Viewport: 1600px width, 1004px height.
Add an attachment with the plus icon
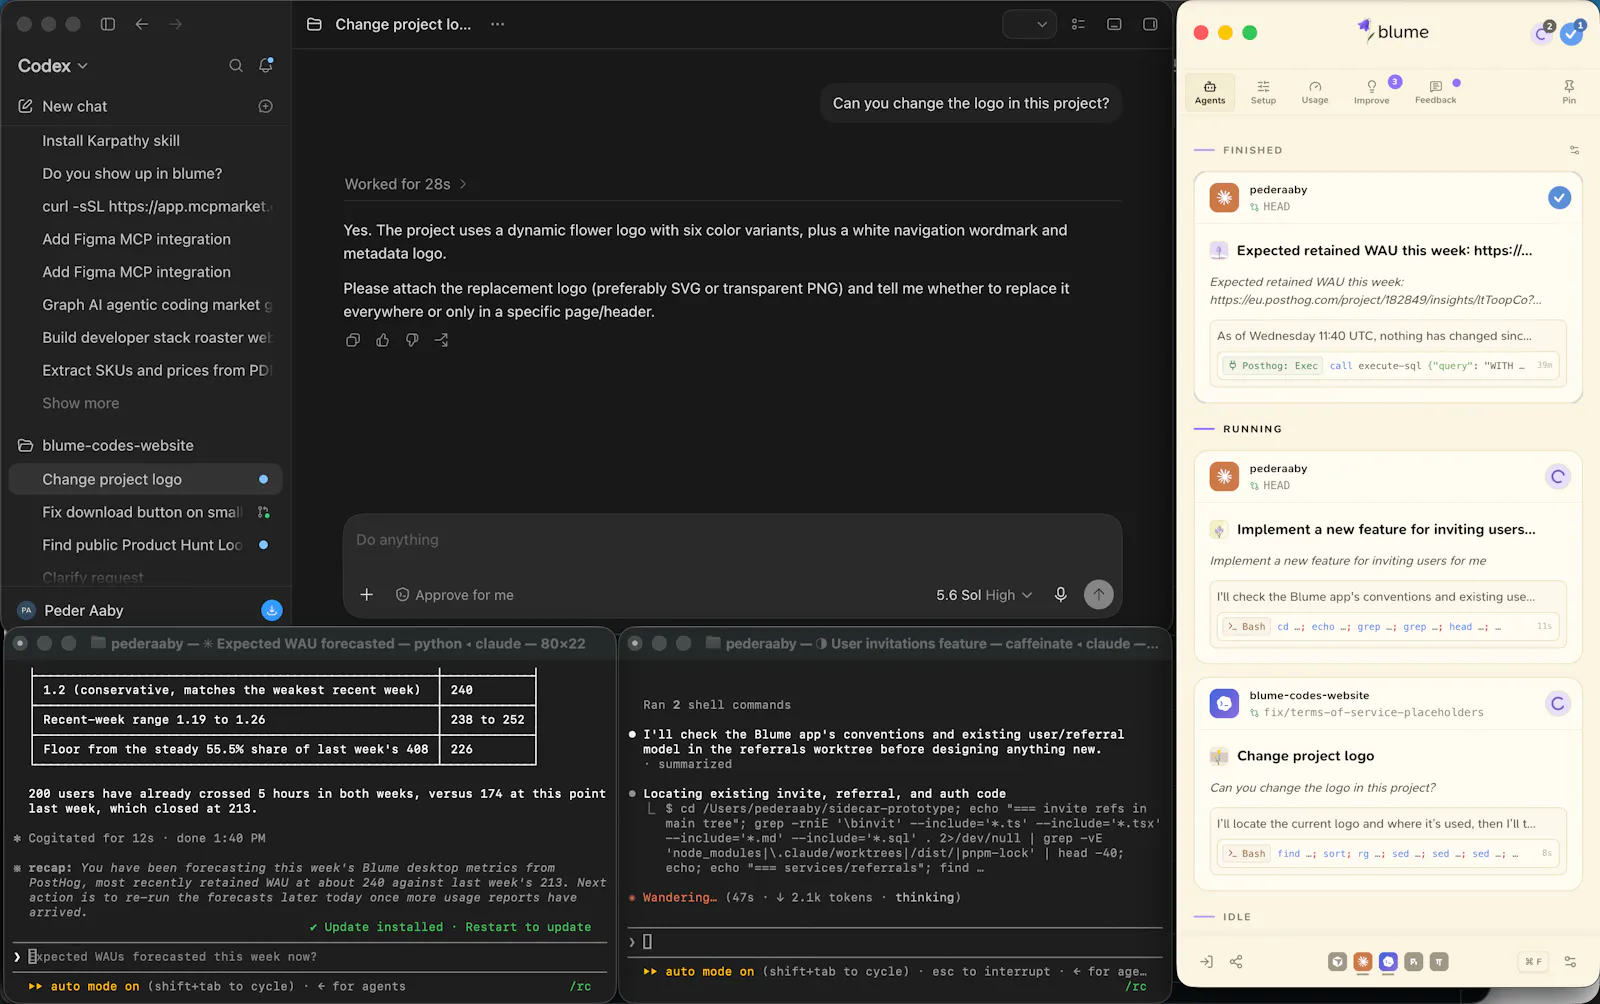click(x=367, y=595)
